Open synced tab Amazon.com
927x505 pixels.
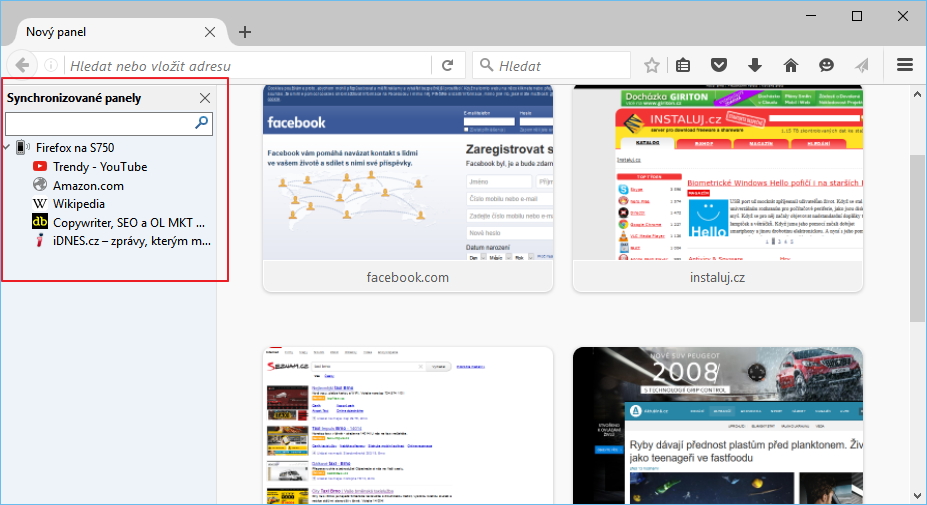click(x=88, y=186)
